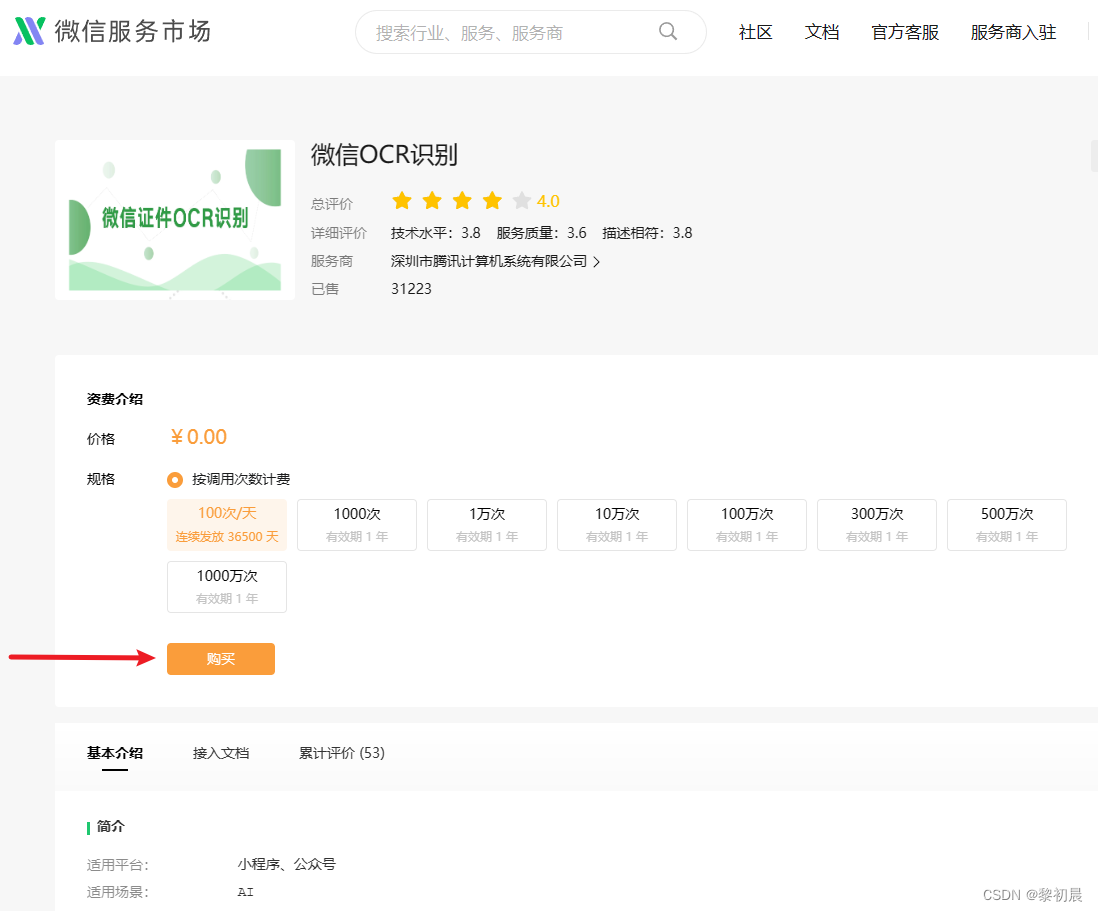Expand the chevron after the provider name

(597, 262)
